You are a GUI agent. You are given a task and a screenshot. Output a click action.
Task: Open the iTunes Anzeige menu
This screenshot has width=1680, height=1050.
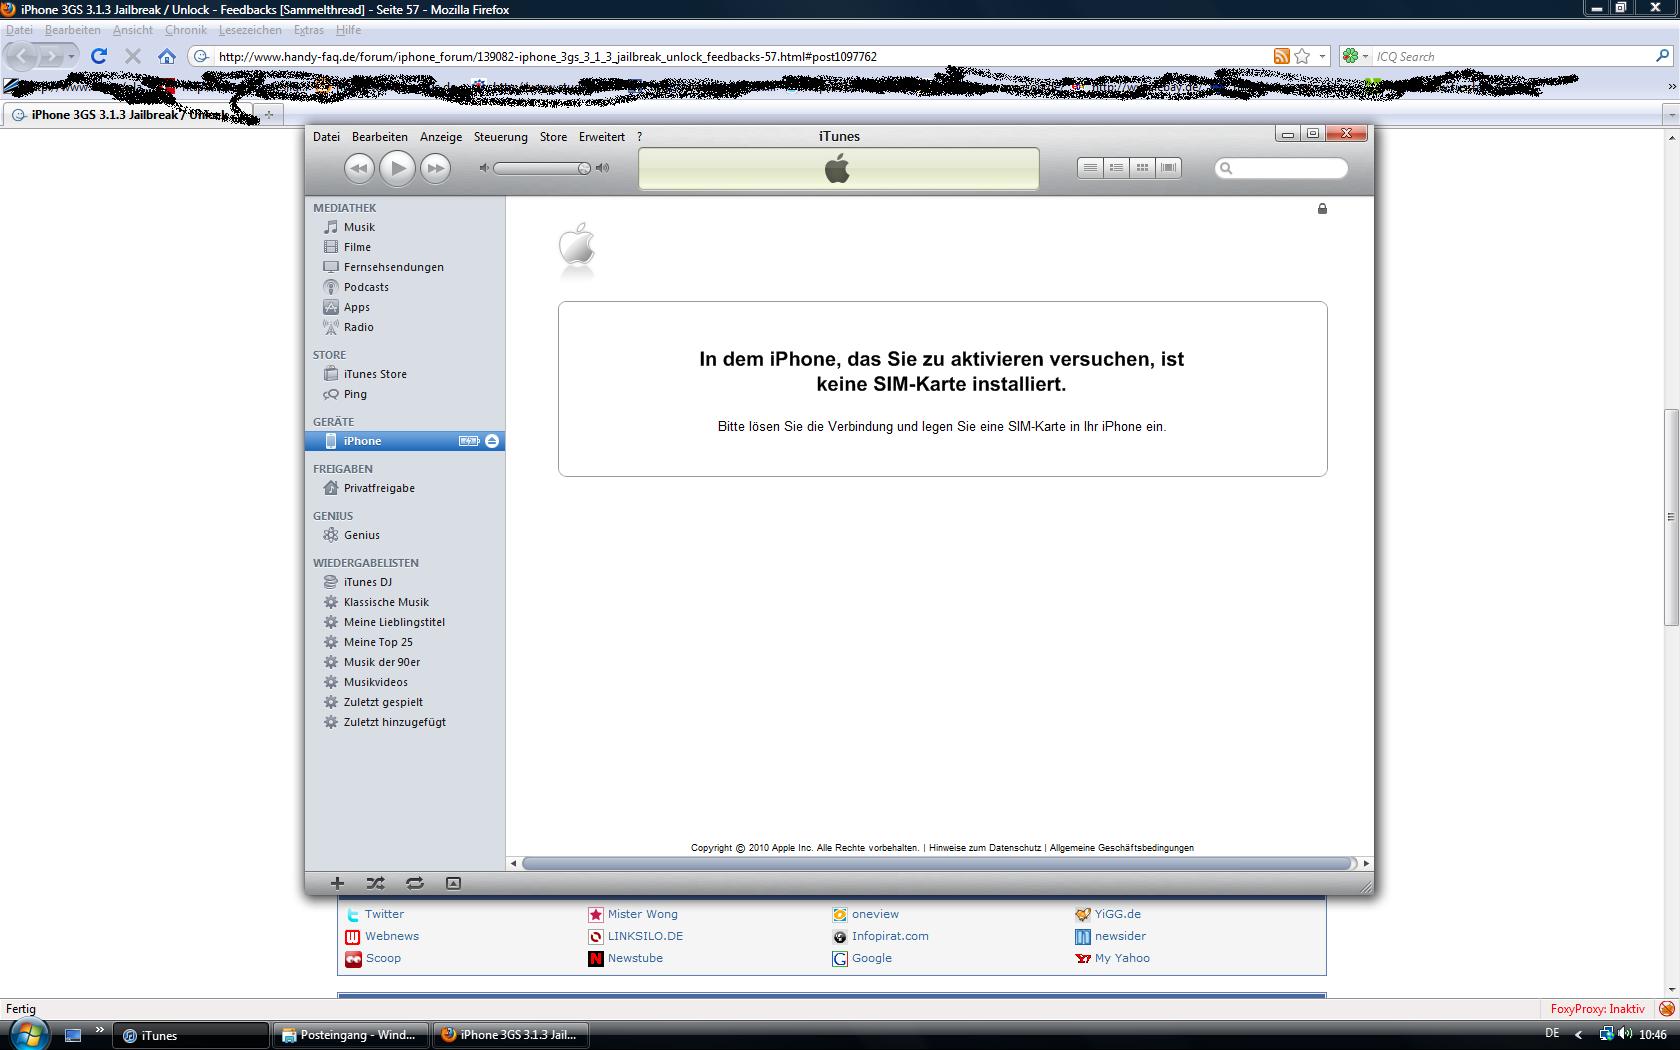[x=441, y=137]
